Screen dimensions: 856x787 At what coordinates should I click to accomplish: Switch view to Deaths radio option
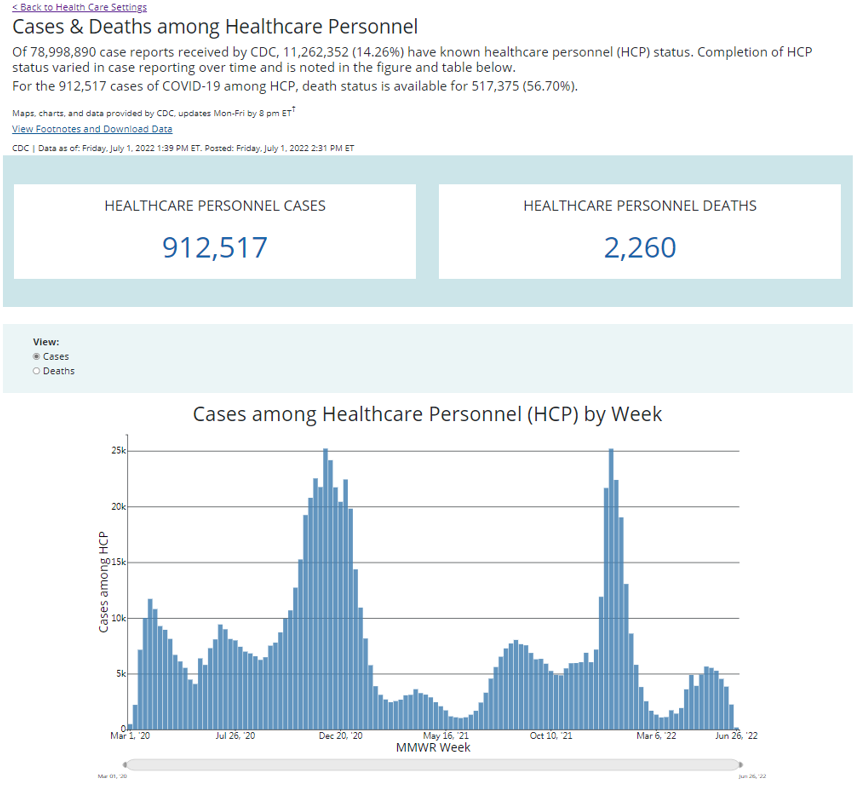pos(37,371)
